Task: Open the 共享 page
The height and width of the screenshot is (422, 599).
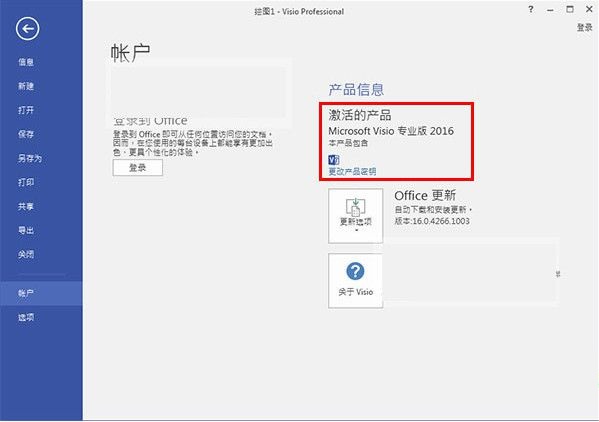Action: [26, 206]
